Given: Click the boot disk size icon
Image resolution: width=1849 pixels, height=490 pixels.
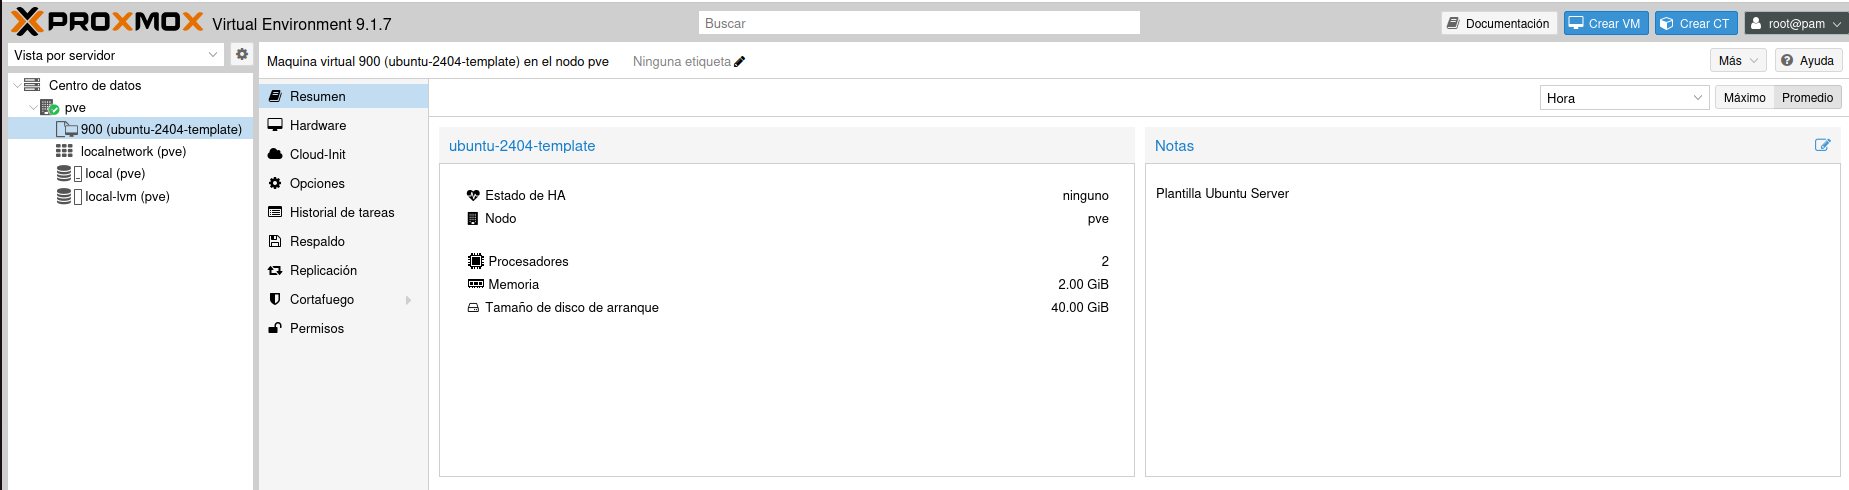Looking at the screenshot, I should (473, 307).
